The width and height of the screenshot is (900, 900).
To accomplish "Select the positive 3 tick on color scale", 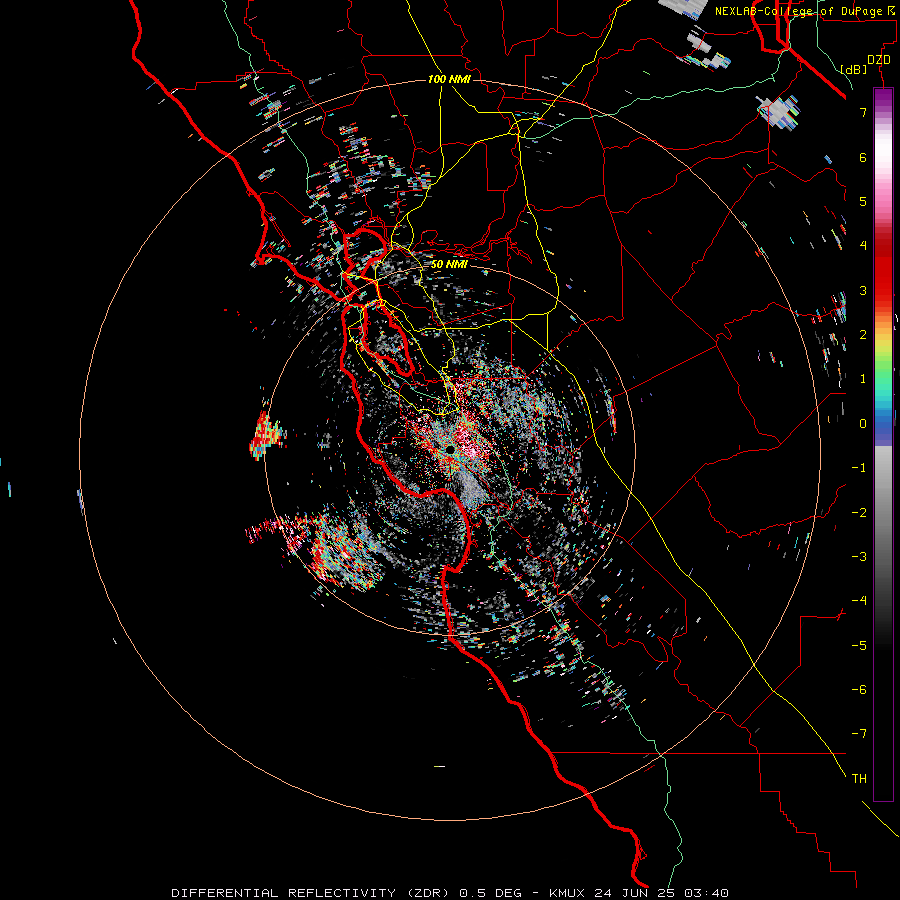I will 863,290.
